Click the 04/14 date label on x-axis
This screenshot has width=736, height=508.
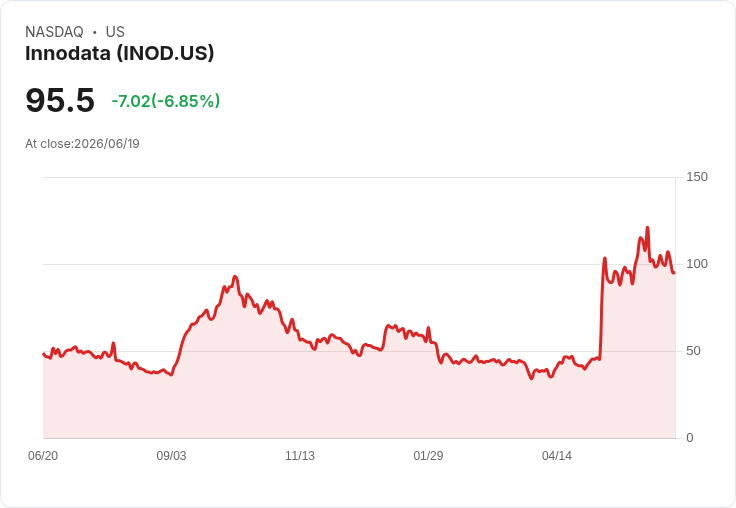557,455
